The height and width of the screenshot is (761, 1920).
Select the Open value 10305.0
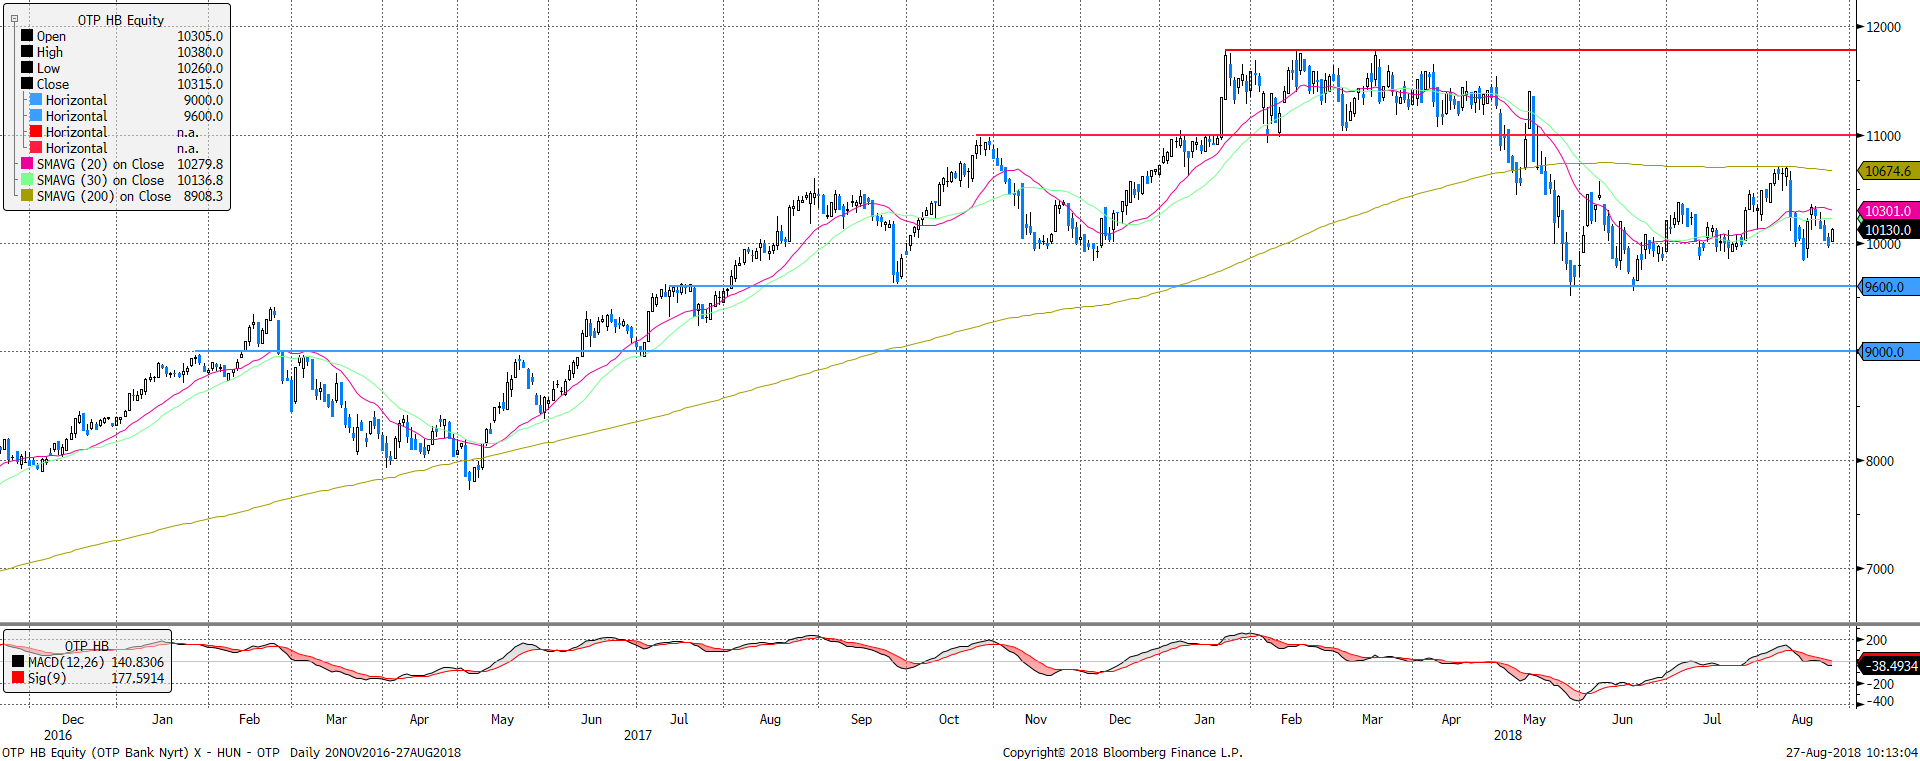200,36
